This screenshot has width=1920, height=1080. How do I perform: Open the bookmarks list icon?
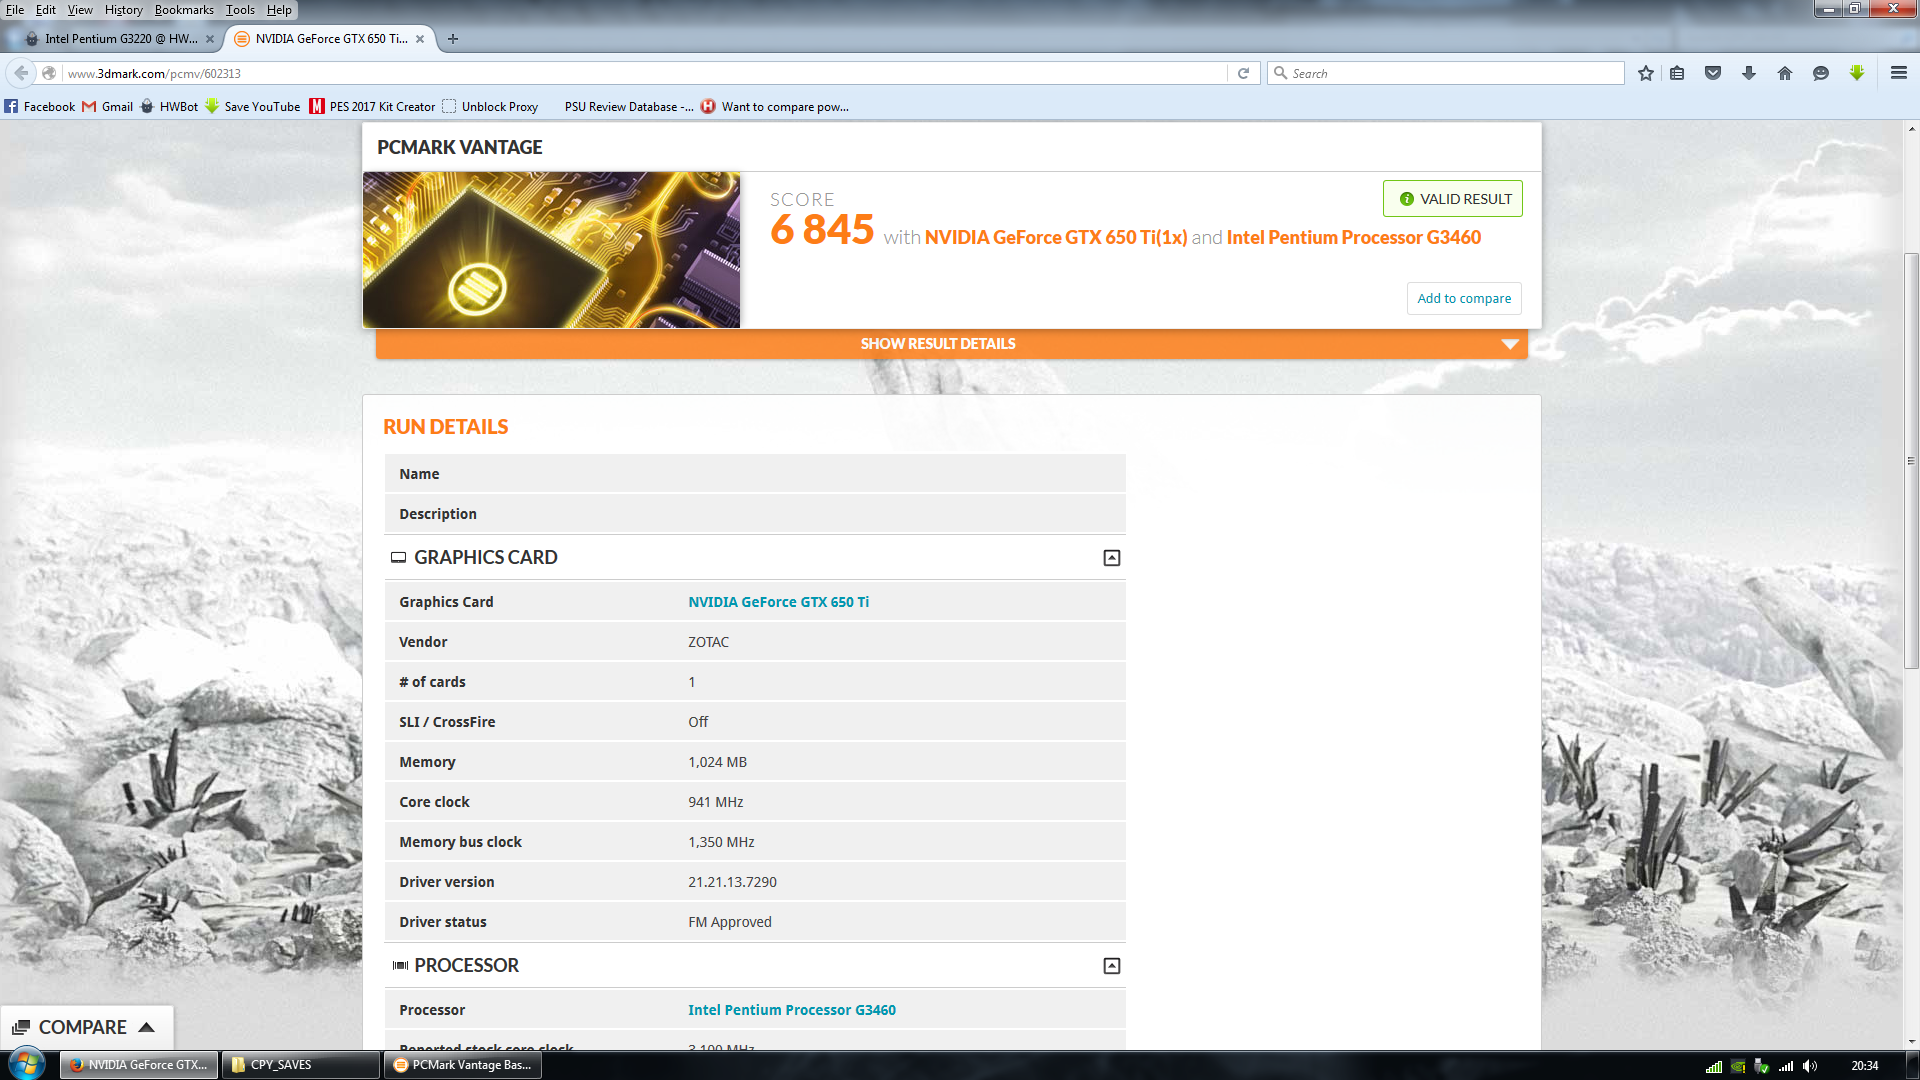pos(1678,73)
